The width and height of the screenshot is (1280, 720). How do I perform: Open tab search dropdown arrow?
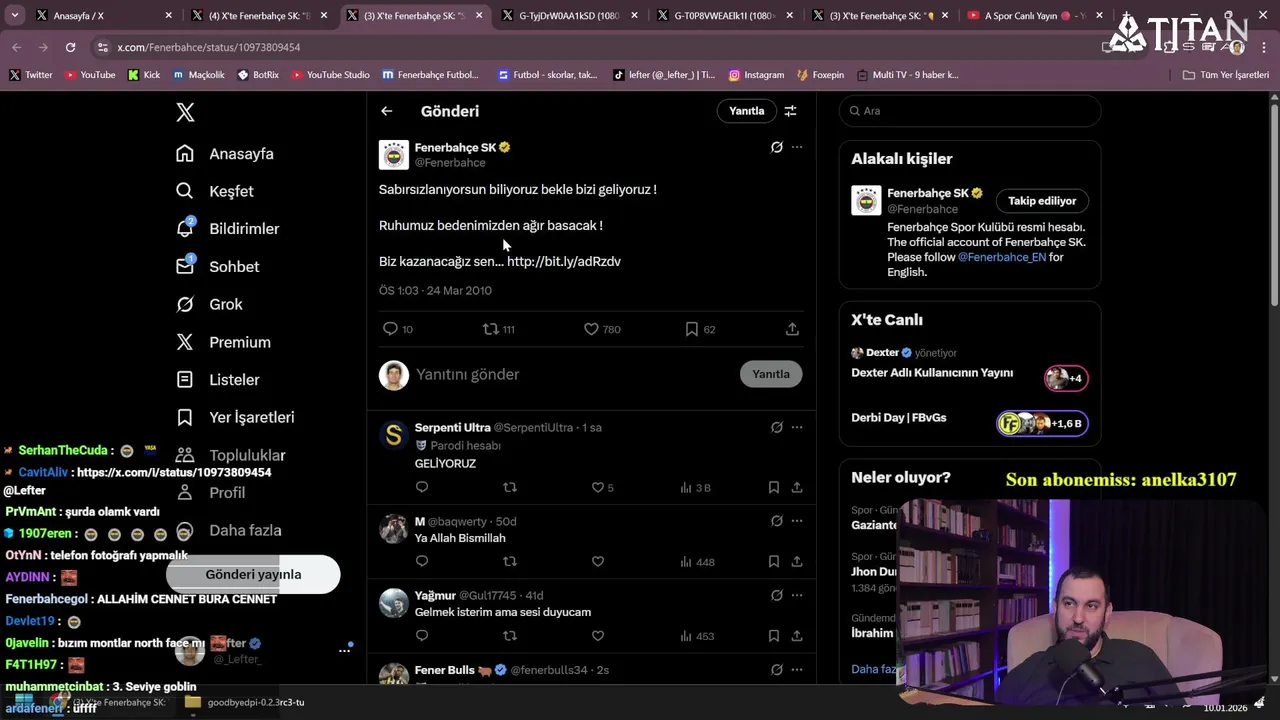coord(15,15)
